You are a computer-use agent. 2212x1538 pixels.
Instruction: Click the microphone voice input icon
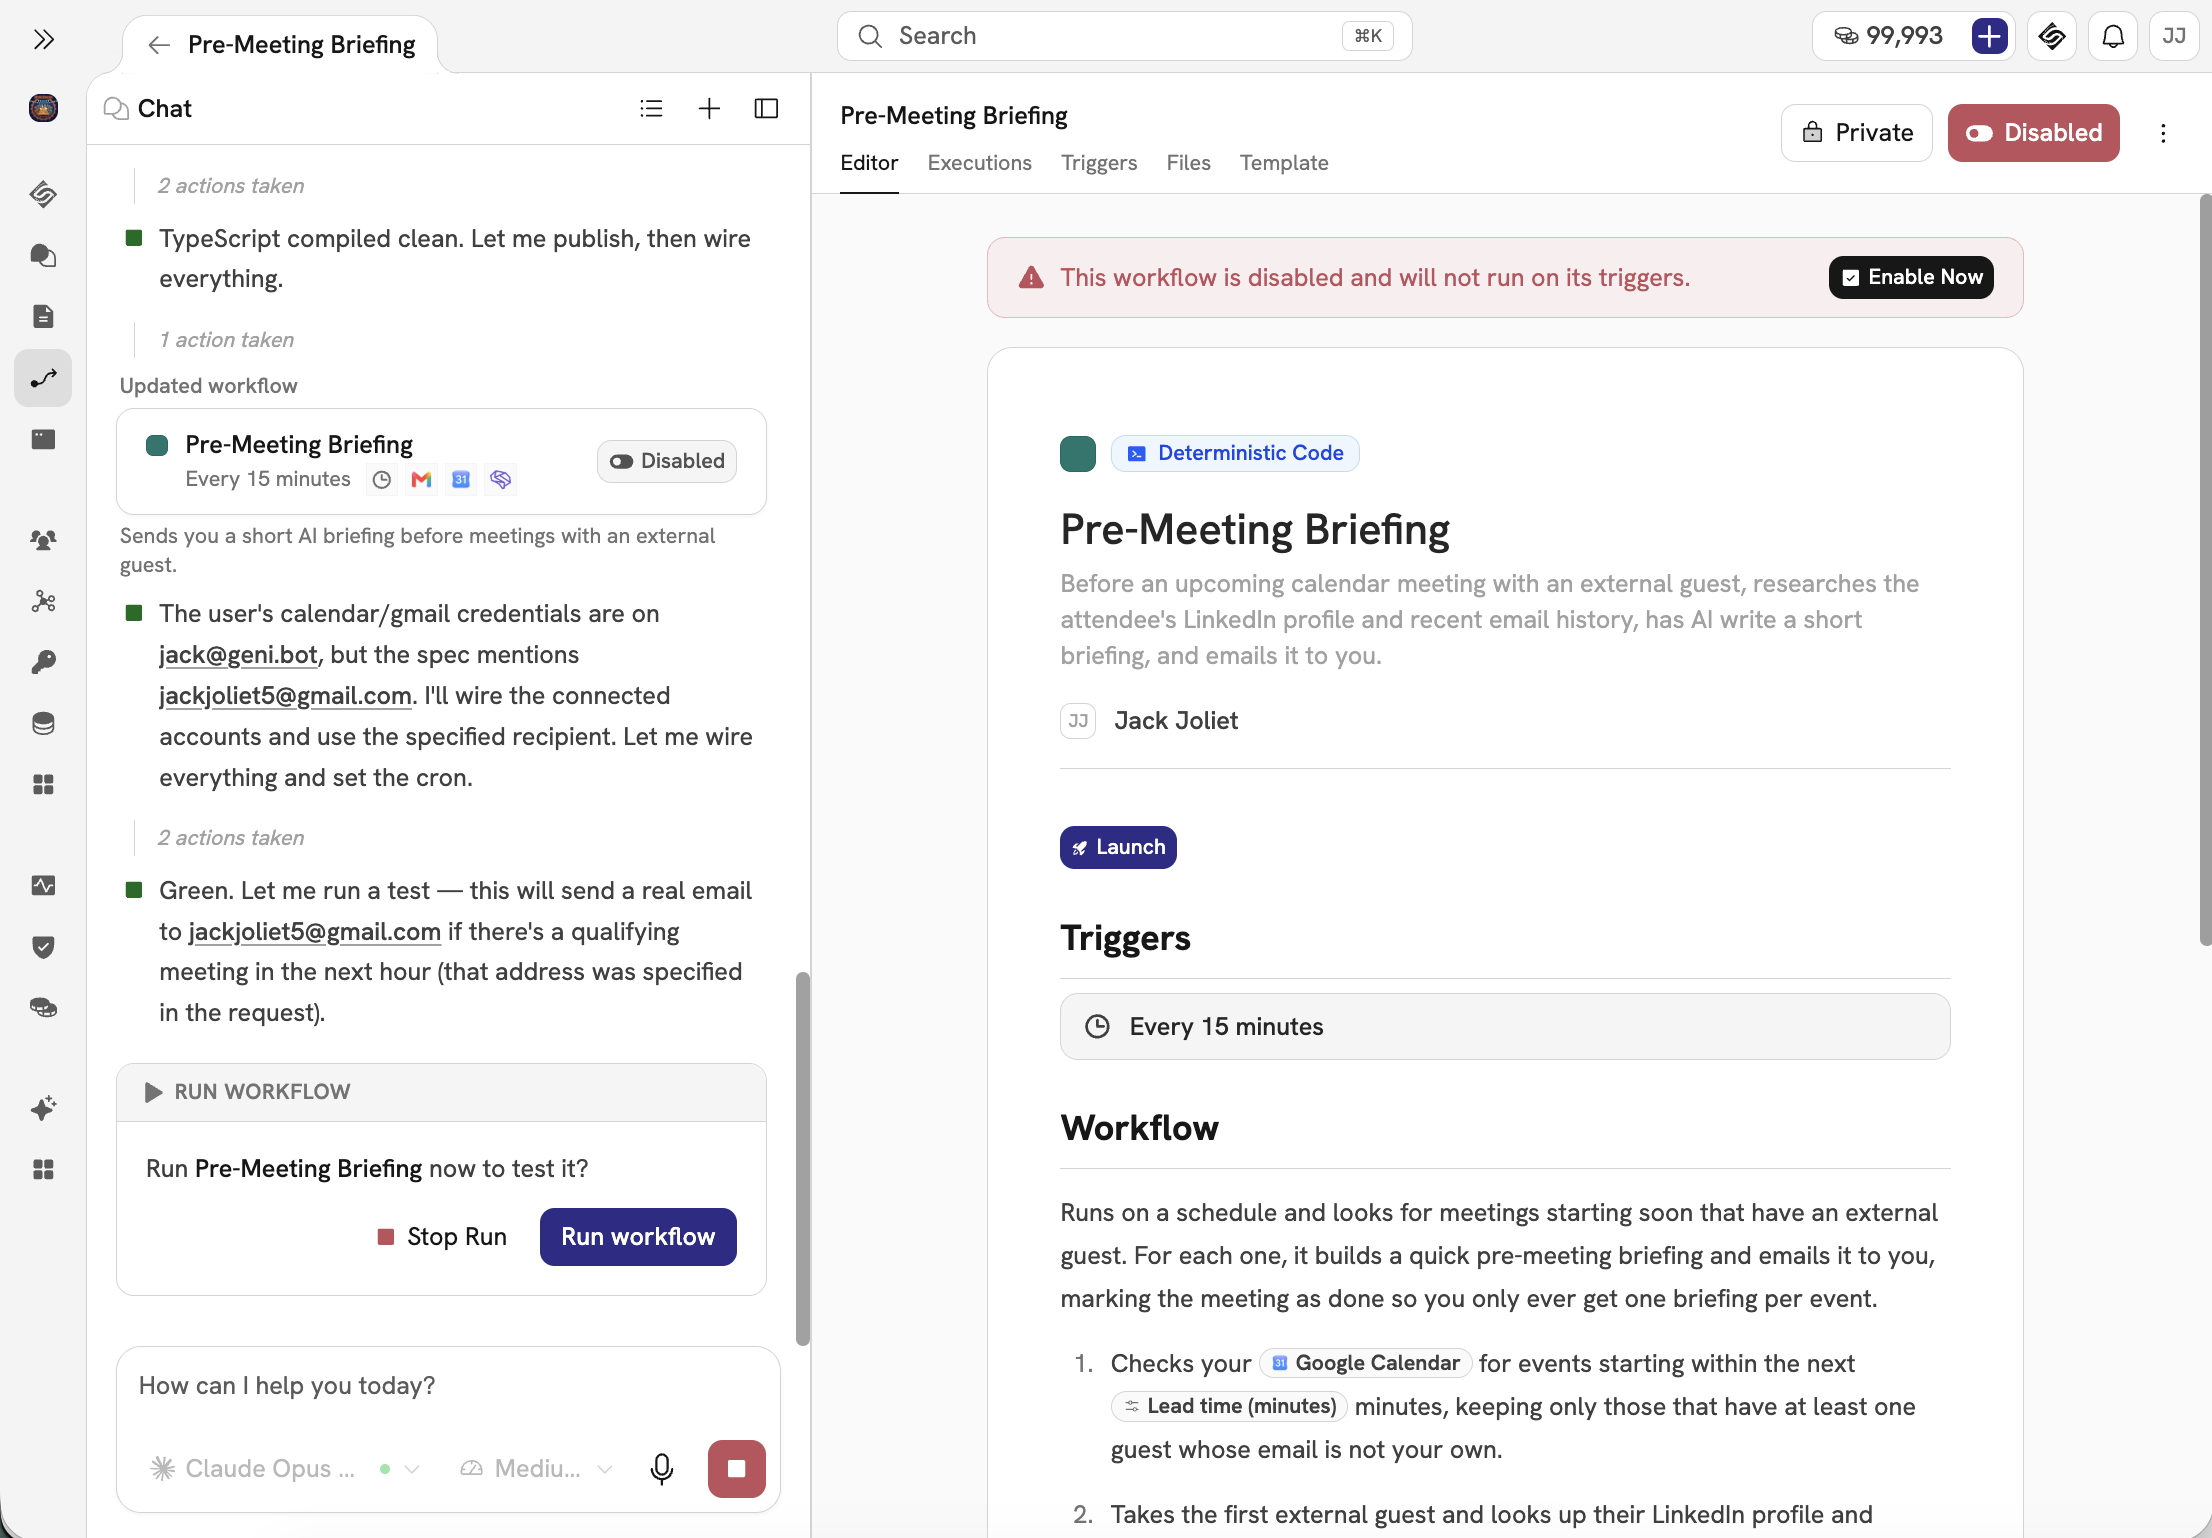(661, 1468)
